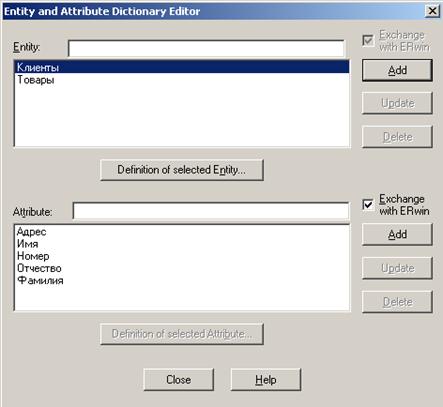Toggle entity Exchange with ERwin checkbox

(x=368, y=41)
